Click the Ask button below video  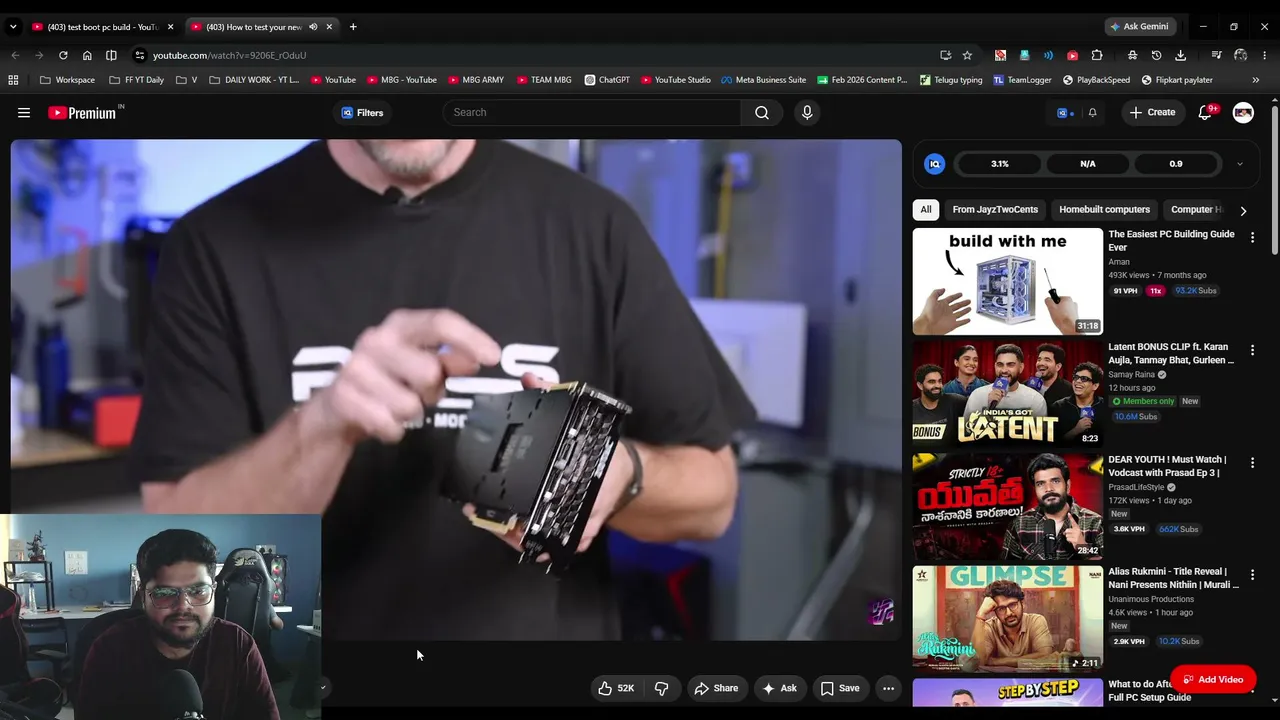[779, 688]
